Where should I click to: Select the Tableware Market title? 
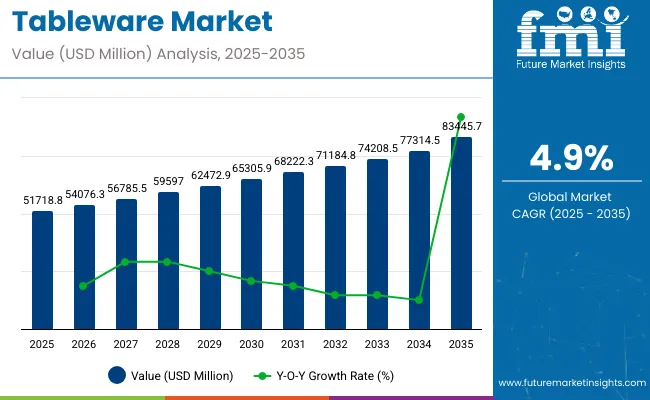pos(142,21)
